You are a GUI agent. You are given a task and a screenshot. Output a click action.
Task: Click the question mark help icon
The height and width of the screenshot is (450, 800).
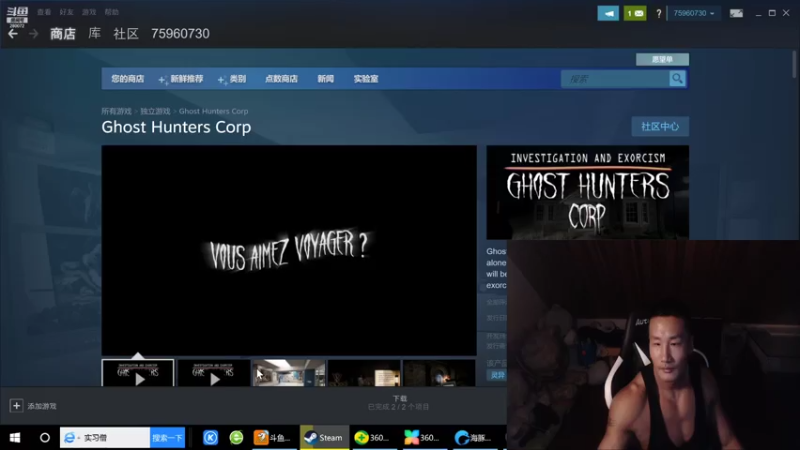[x=659, y=13]
